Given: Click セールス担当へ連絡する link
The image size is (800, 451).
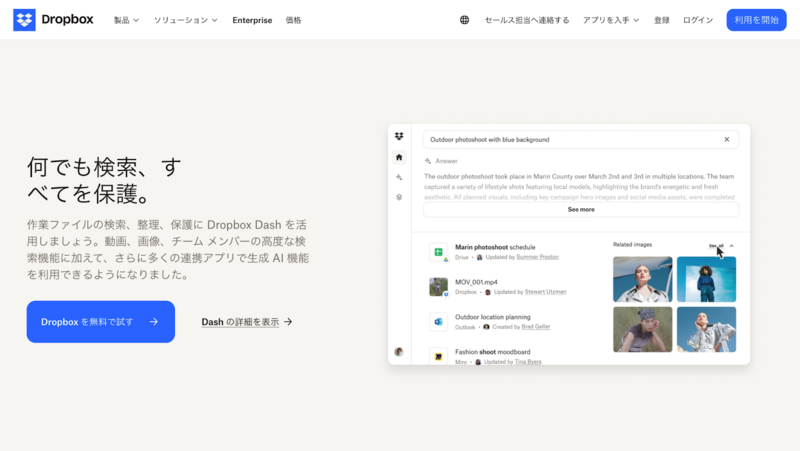Looking at the screenshot, I should click(x=527, y=20).
